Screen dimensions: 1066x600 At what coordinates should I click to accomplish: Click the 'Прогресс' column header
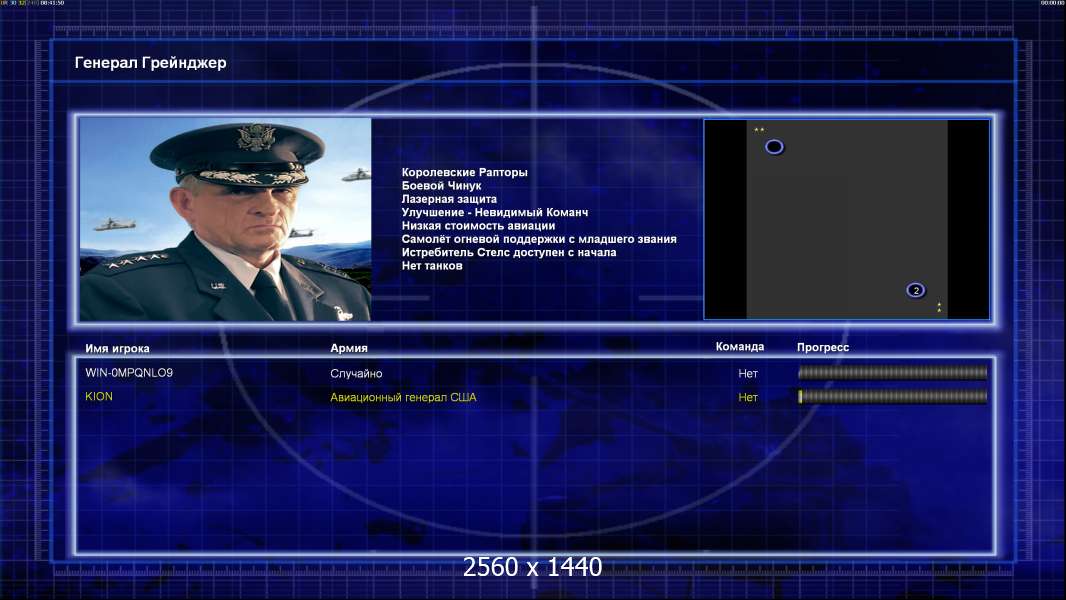823,347
